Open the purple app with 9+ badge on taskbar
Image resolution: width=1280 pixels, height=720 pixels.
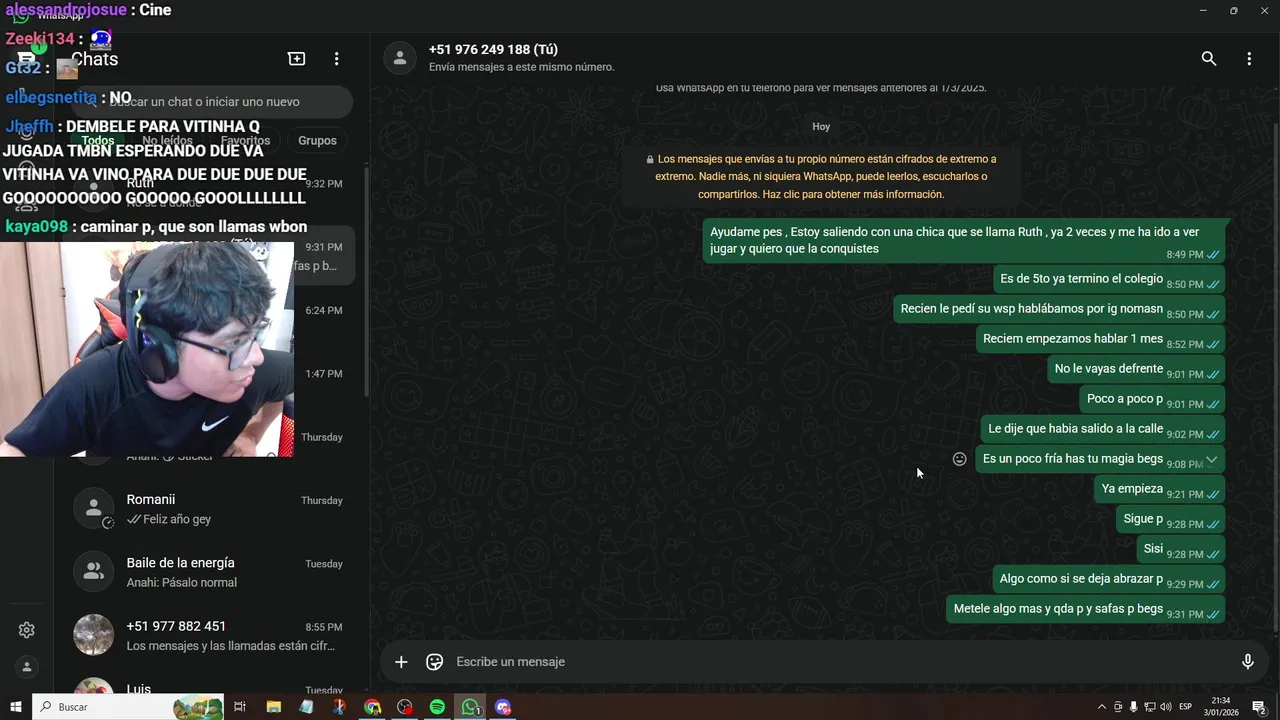pyautogui.click(x=503, y=707)
